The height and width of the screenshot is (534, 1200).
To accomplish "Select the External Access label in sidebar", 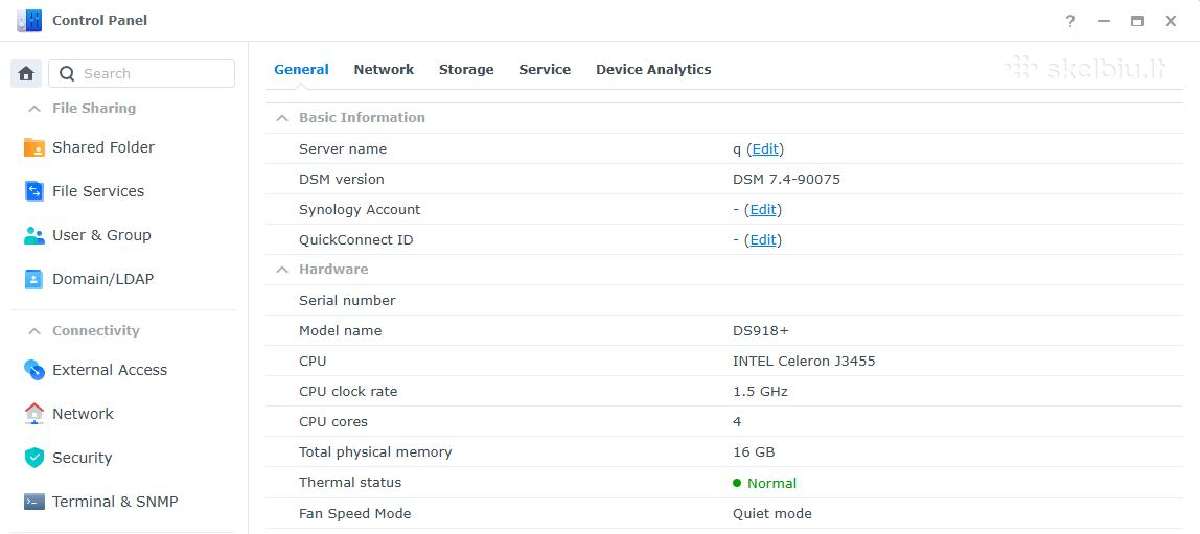I will click(x=110, y=370).
